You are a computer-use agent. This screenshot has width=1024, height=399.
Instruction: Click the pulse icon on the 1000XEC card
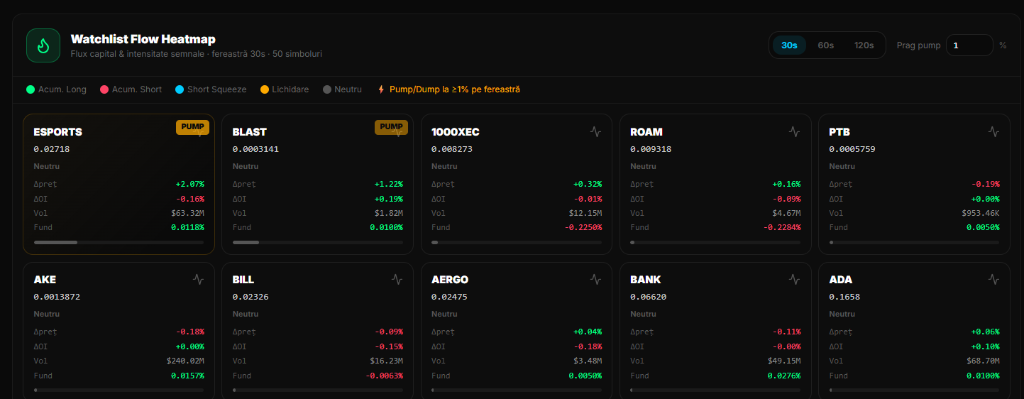595,131
